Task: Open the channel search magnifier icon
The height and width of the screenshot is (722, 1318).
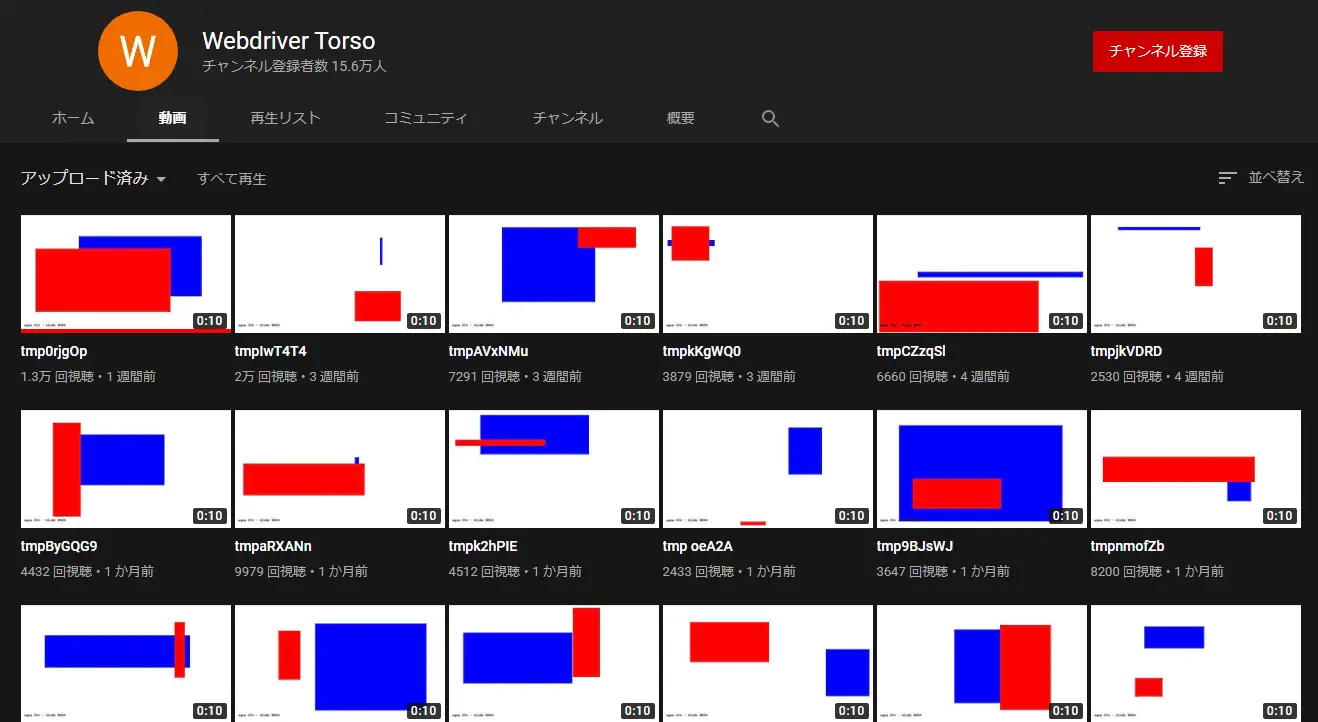Action: tap(770, 118)
